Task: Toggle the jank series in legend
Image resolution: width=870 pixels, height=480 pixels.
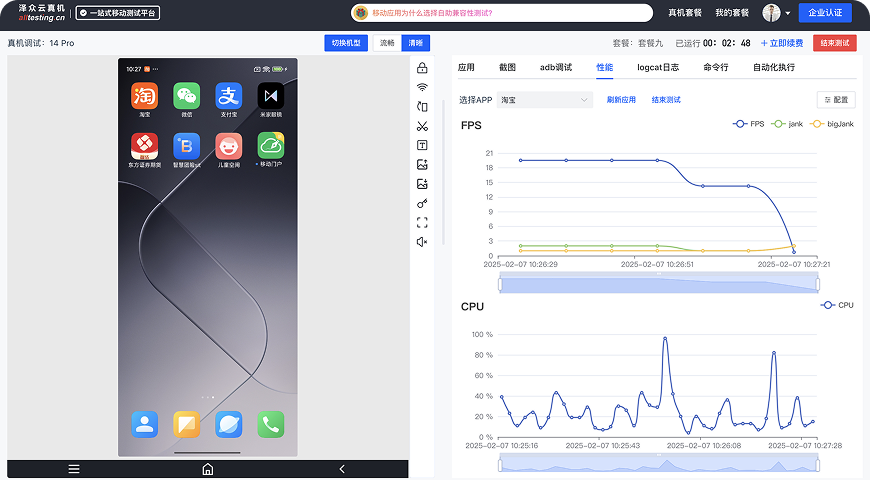Action: pyautogui.click(x=788, y=124)
